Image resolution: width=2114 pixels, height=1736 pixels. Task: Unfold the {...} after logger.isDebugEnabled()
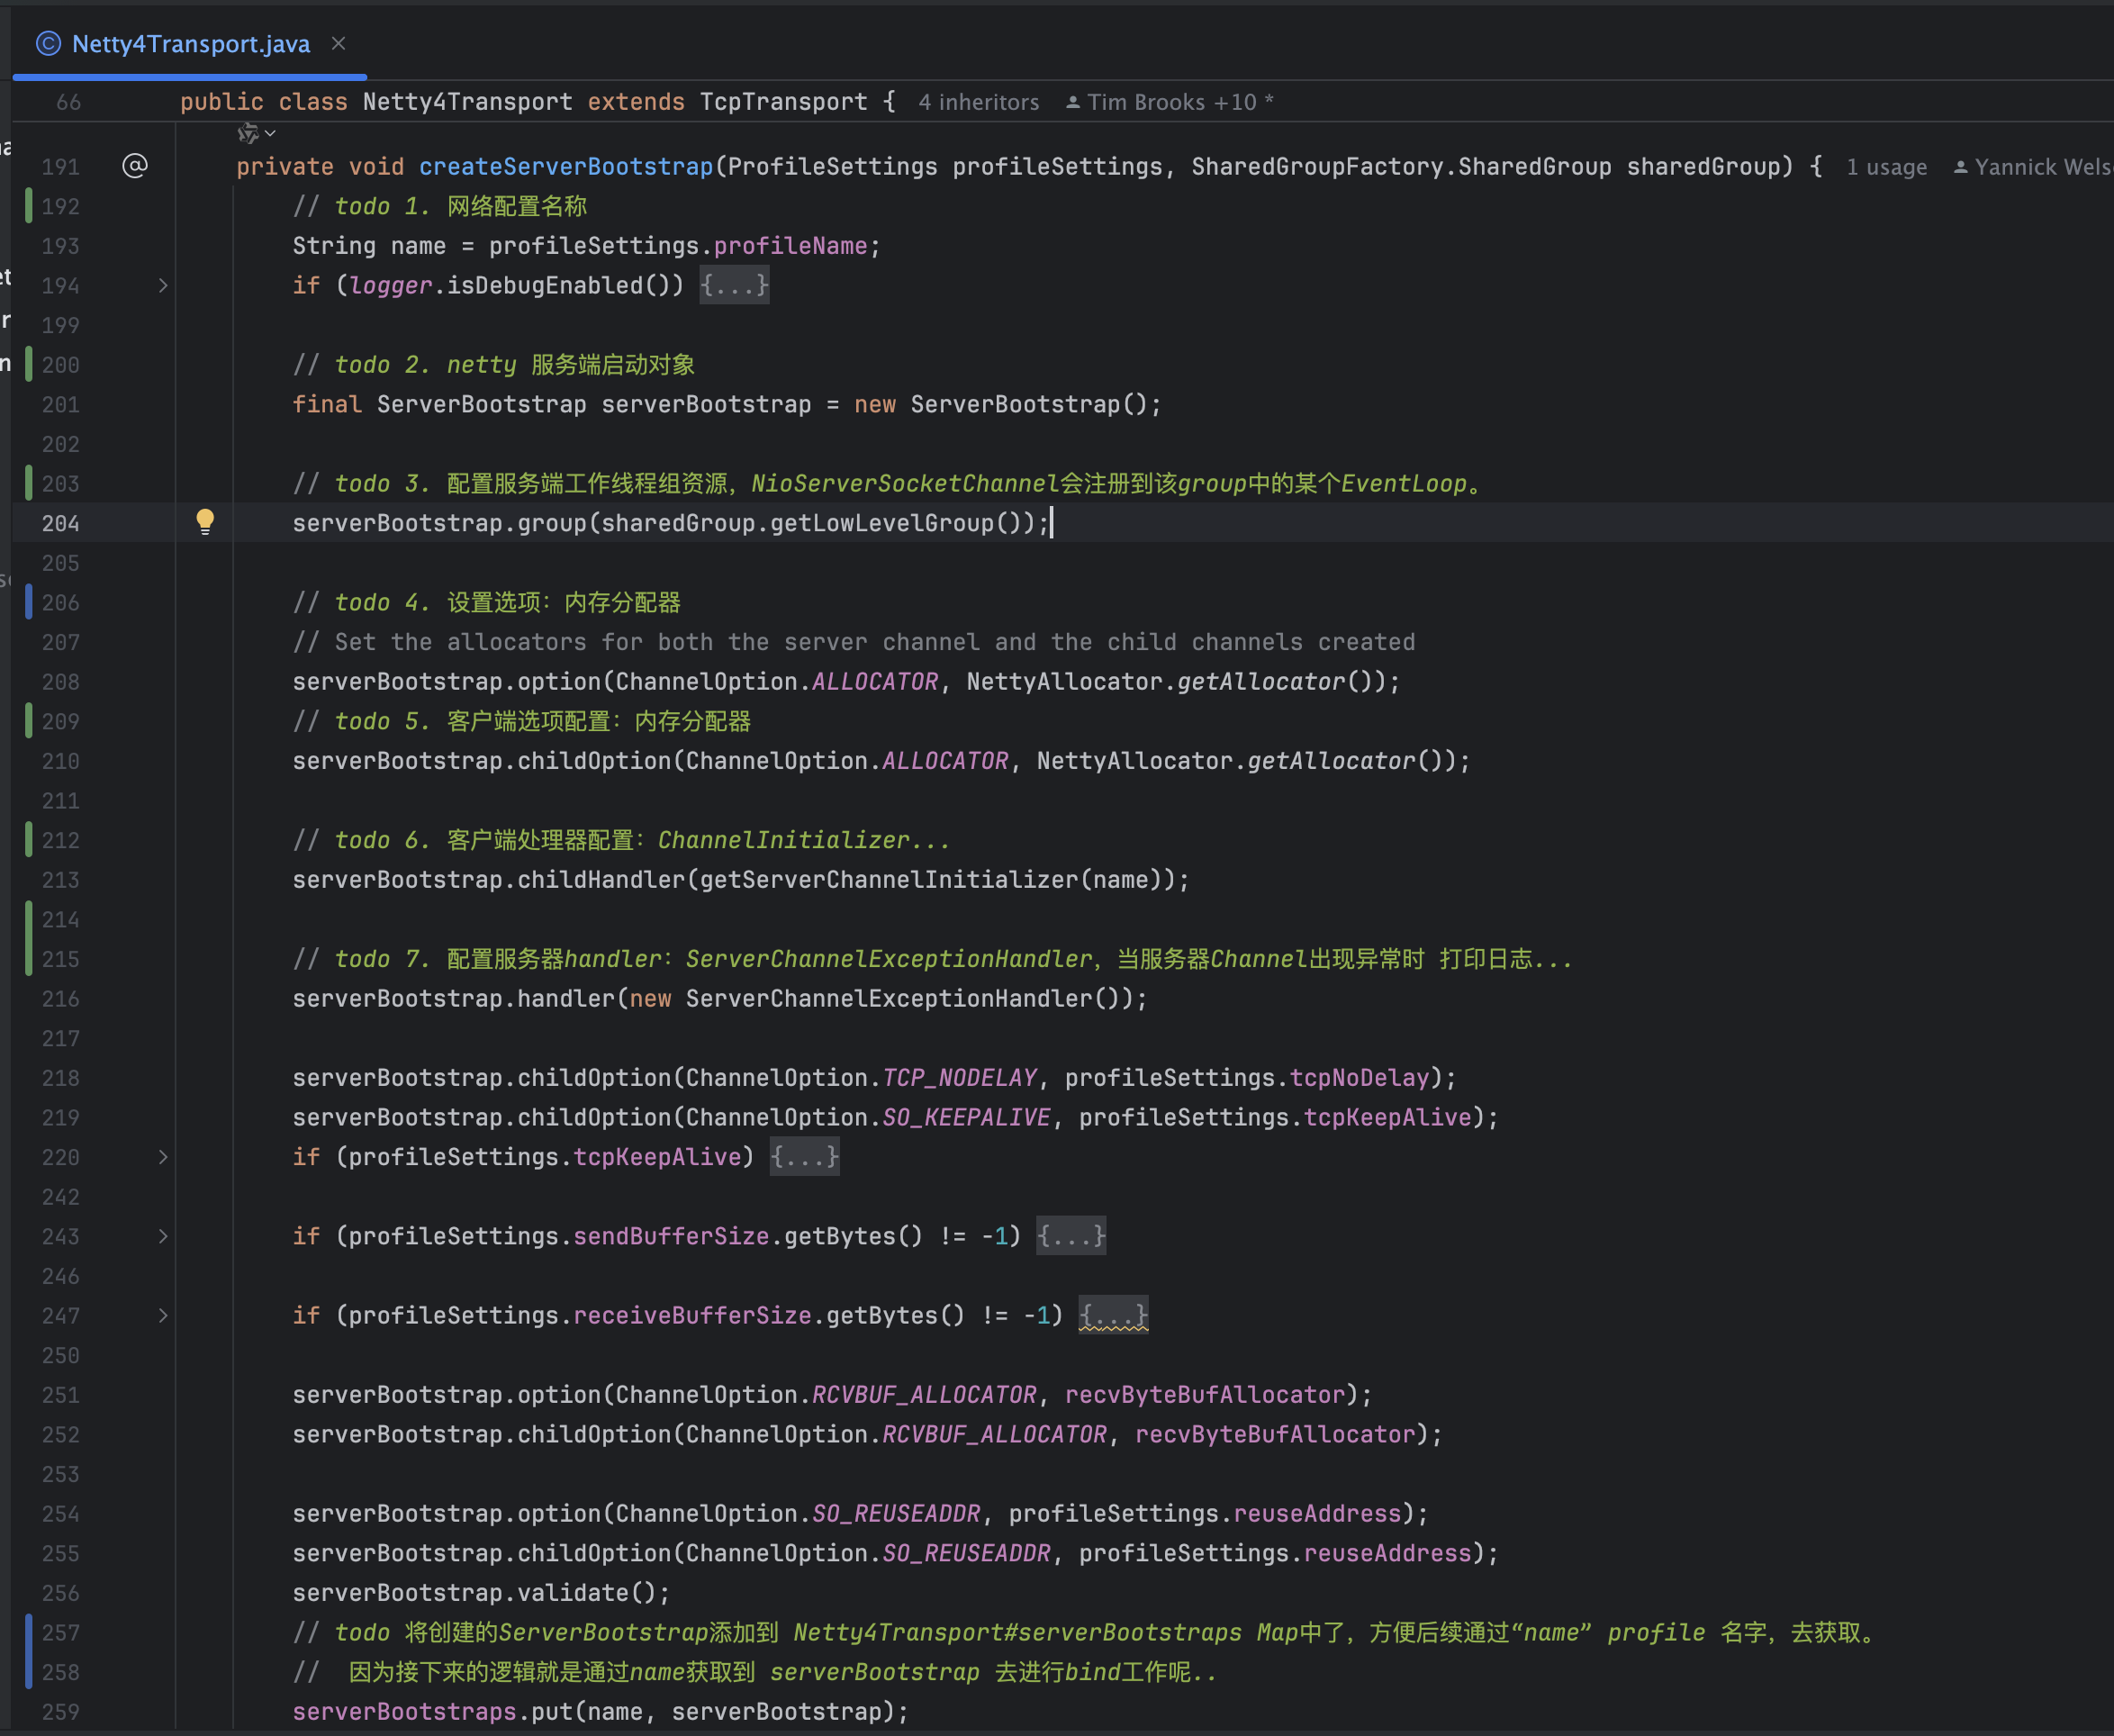pyautogui.click(x=734, y=286)
